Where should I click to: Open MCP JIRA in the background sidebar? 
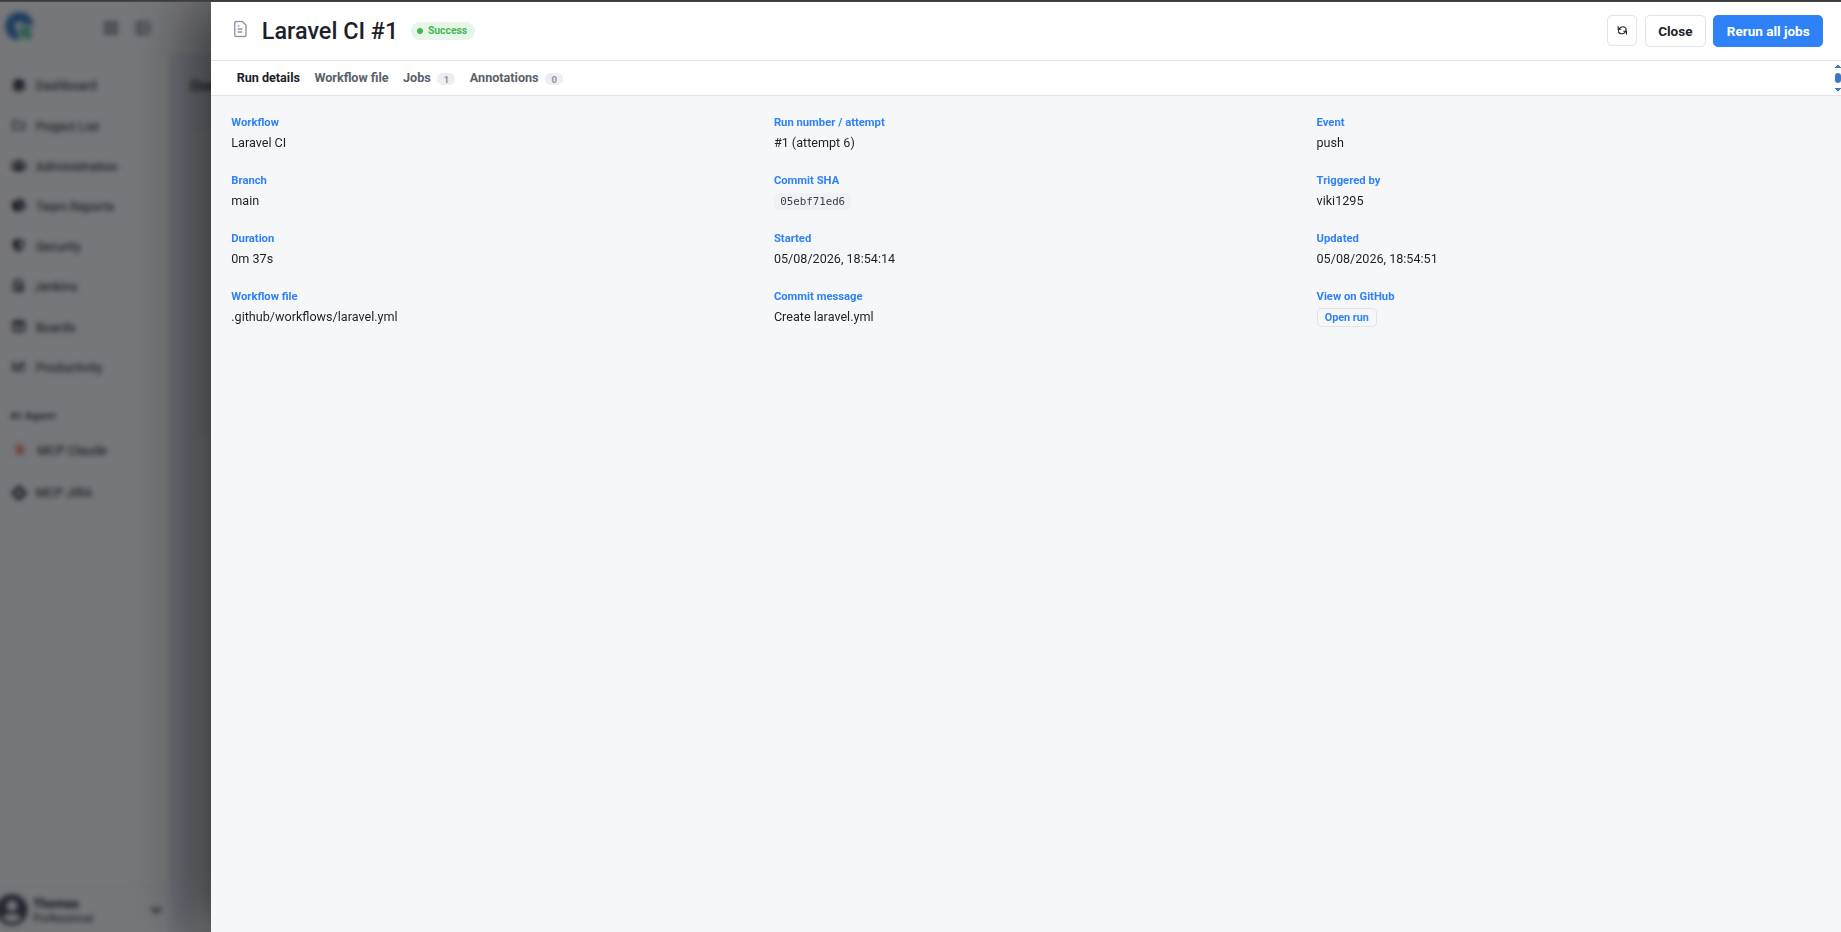click(64, 492)
